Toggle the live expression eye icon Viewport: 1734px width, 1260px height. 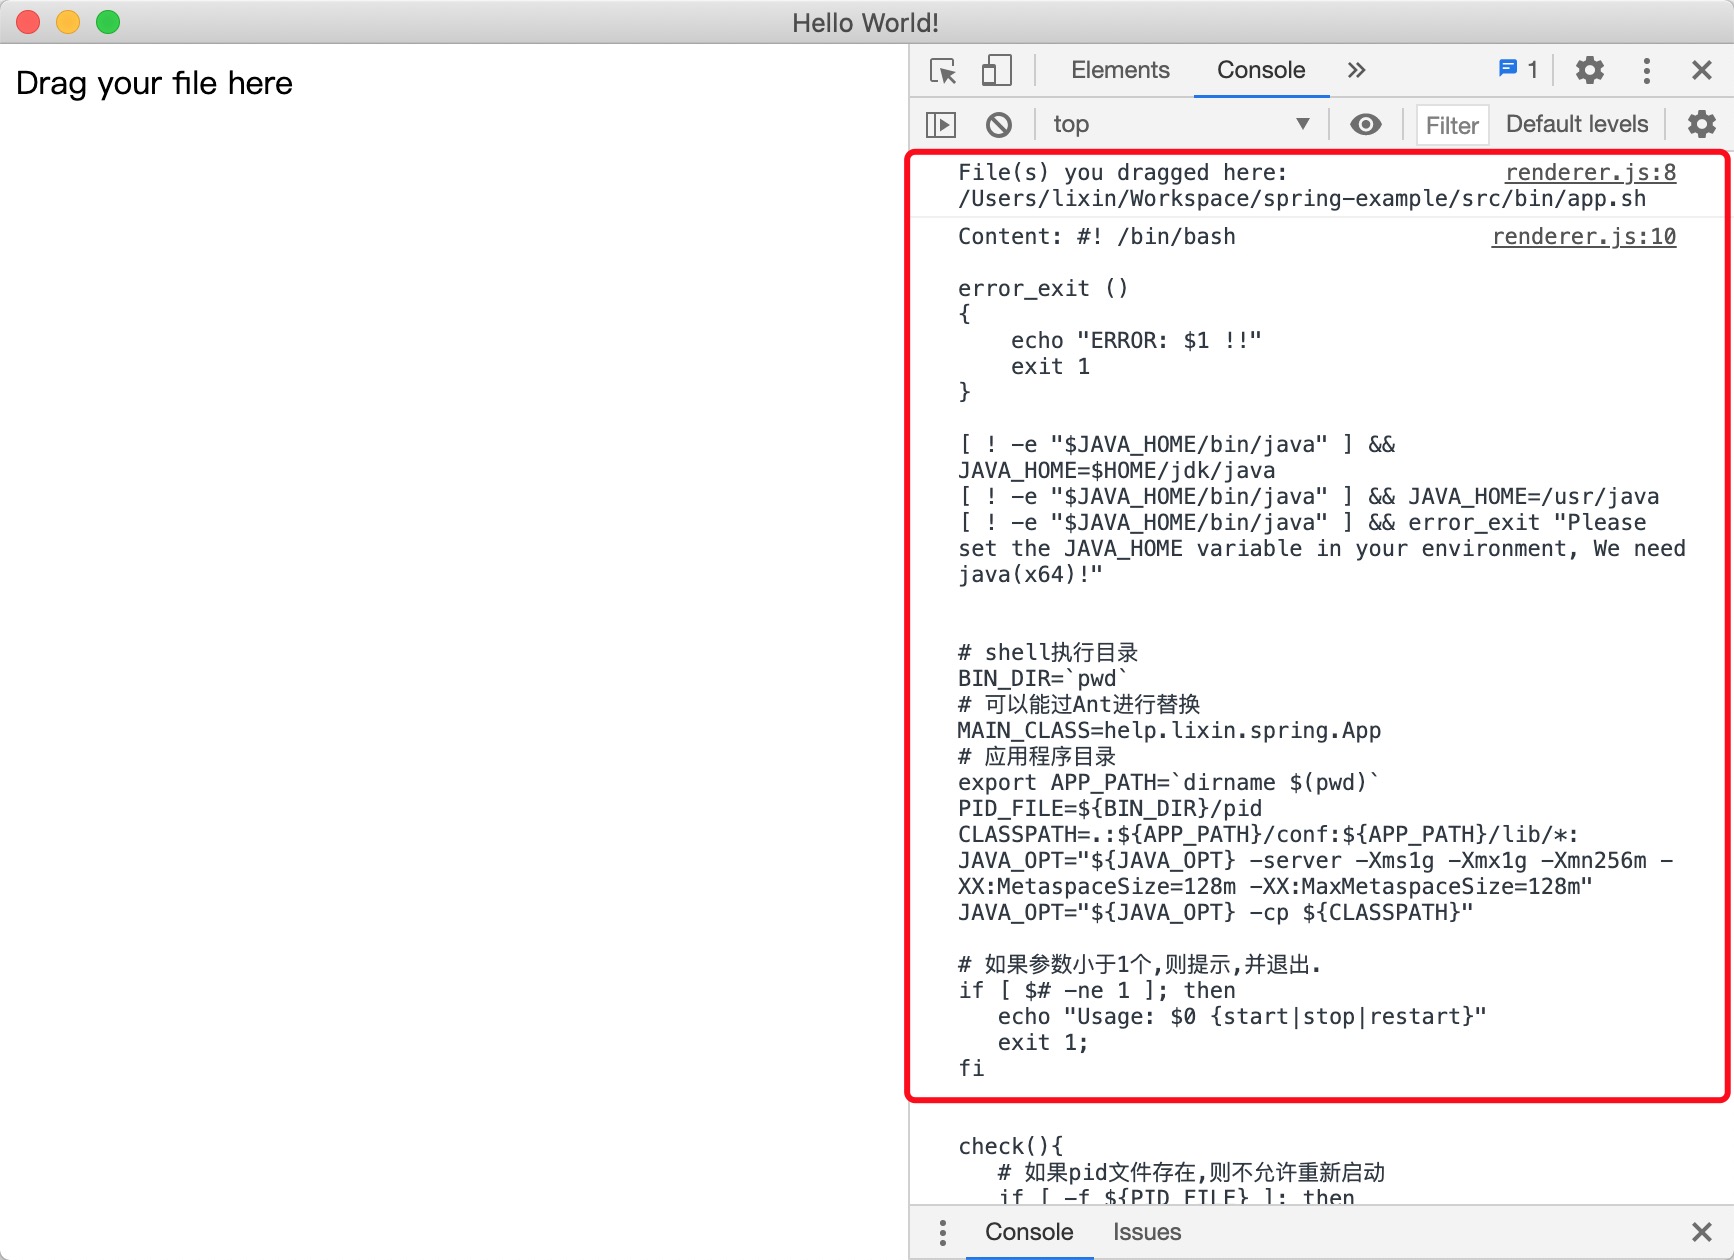coord(1366,124)
